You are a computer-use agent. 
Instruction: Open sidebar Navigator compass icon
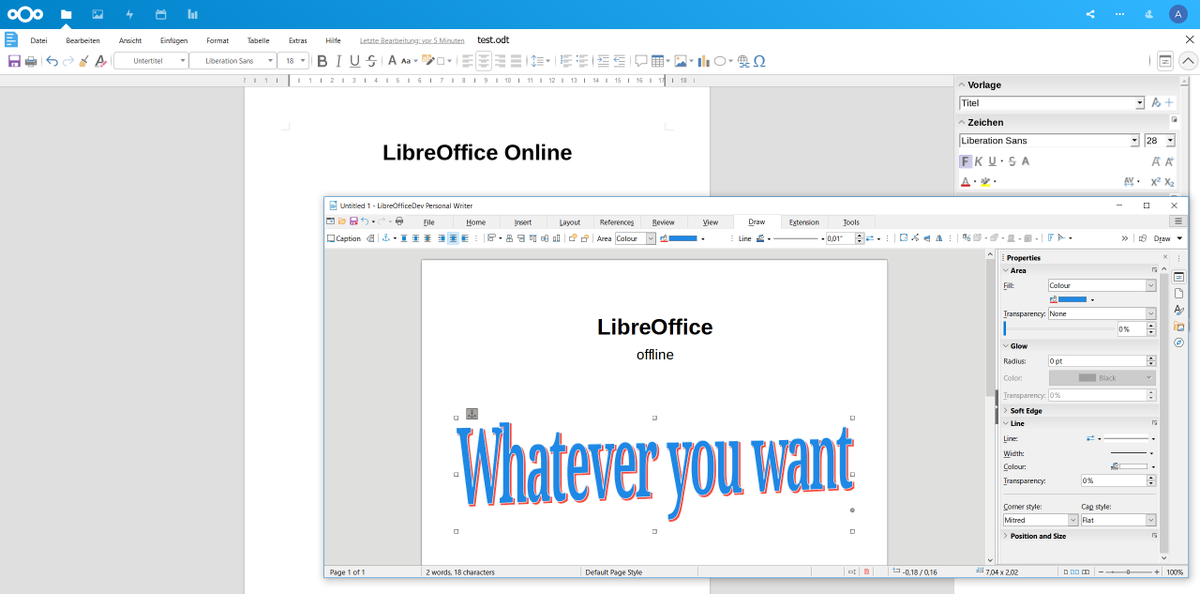1178,343
